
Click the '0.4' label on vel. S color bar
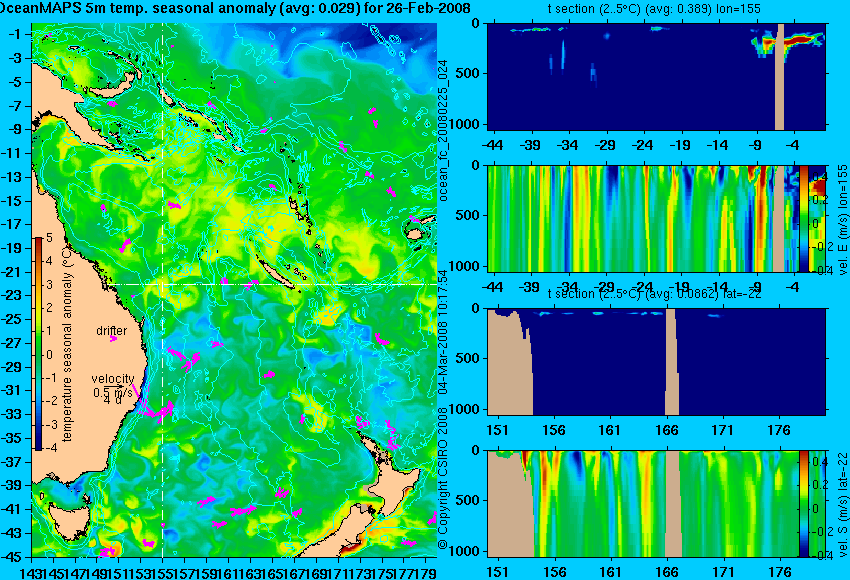pos(819,461)
